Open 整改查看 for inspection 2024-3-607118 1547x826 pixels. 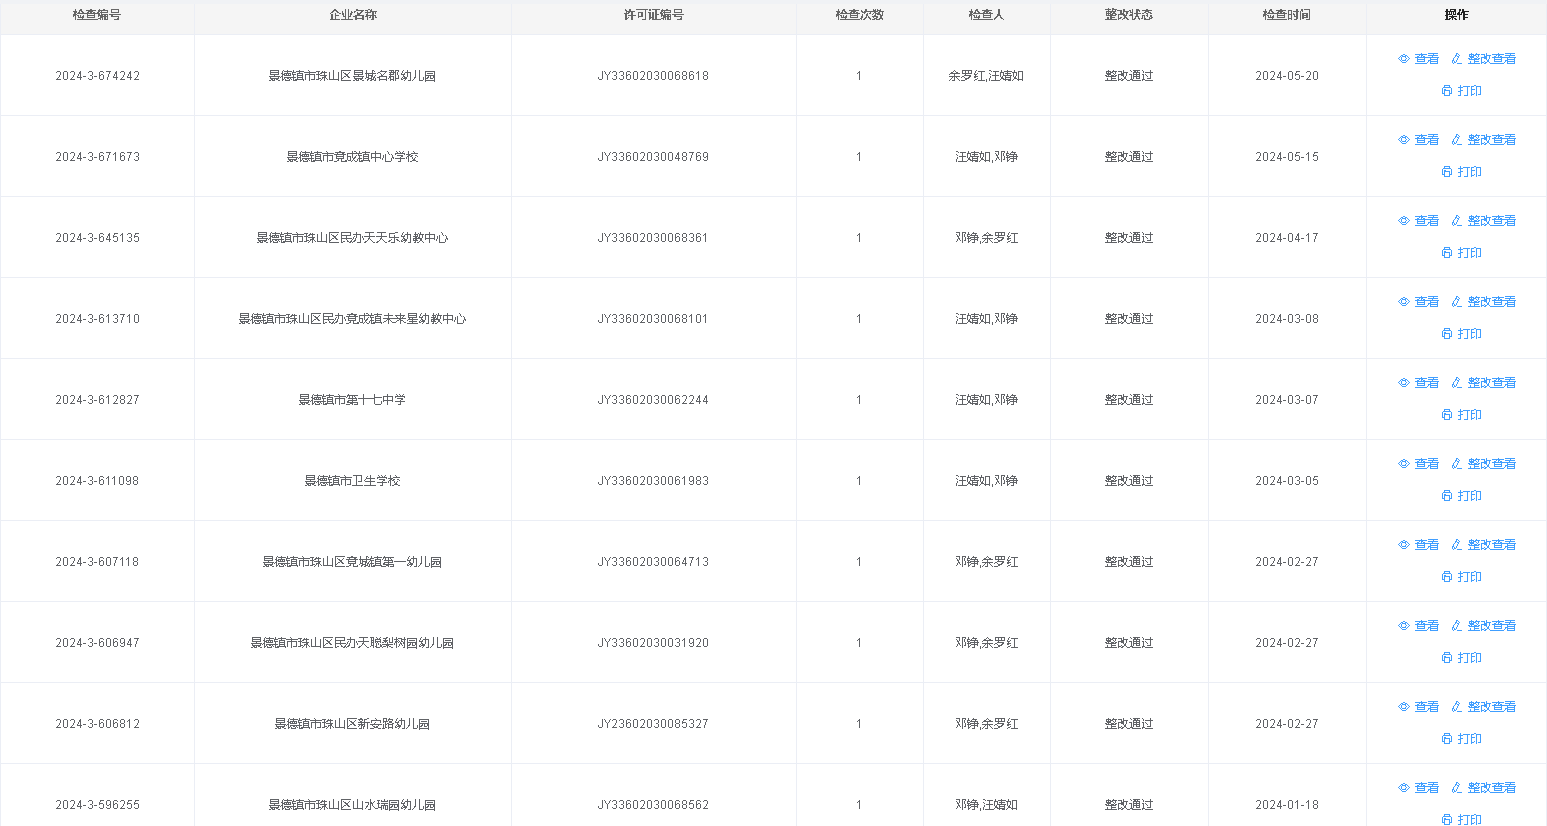(1491, 545)
